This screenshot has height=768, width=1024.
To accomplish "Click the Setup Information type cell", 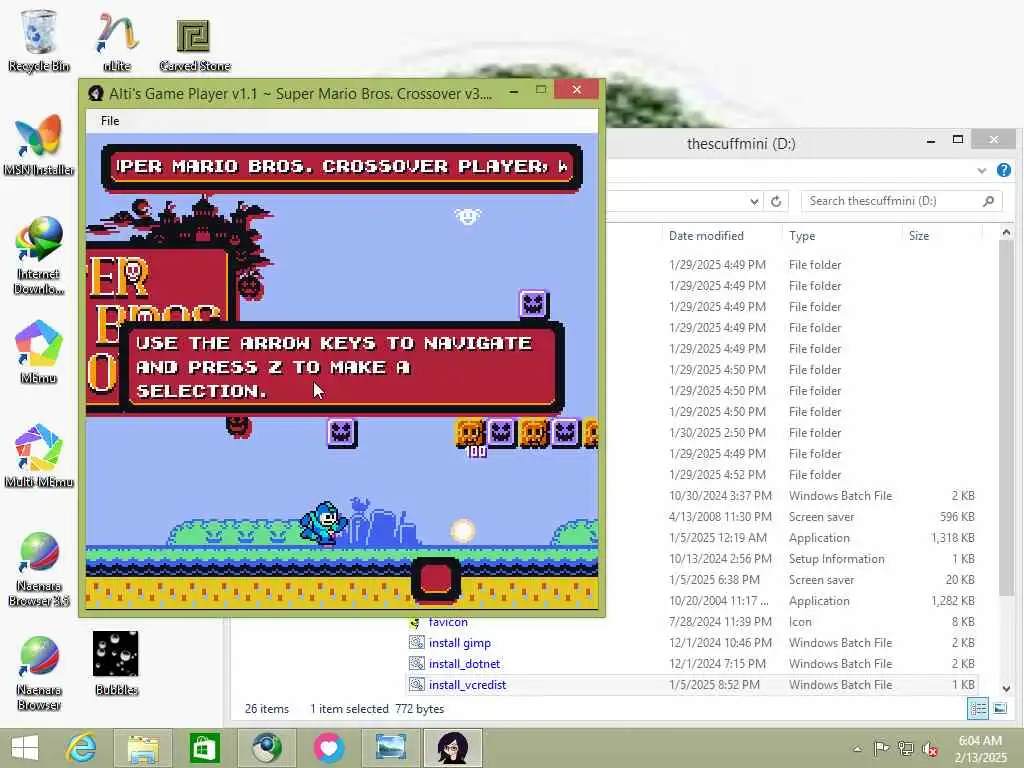I will [x=837, y=558].
